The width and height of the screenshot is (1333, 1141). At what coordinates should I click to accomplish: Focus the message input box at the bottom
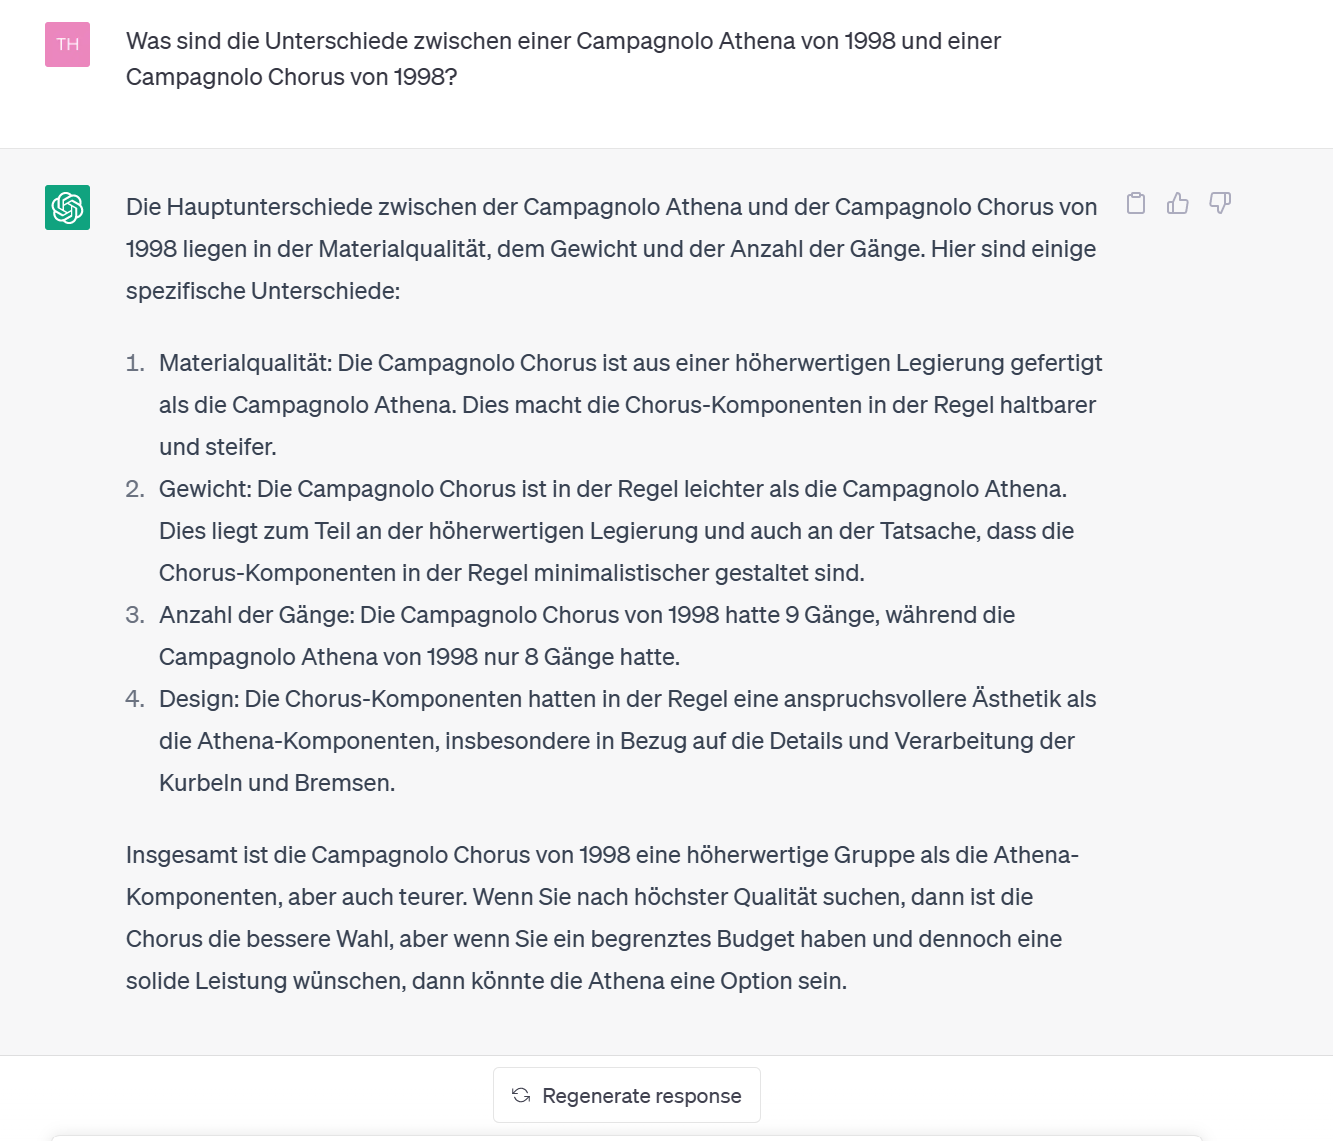(x=626, y=1137)
